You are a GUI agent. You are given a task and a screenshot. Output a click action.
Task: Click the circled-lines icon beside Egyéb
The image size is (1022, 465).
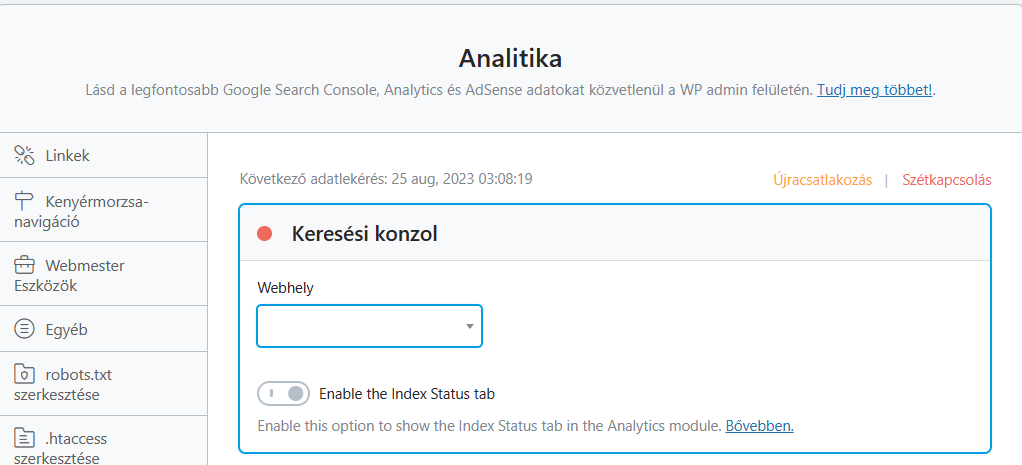24,329
